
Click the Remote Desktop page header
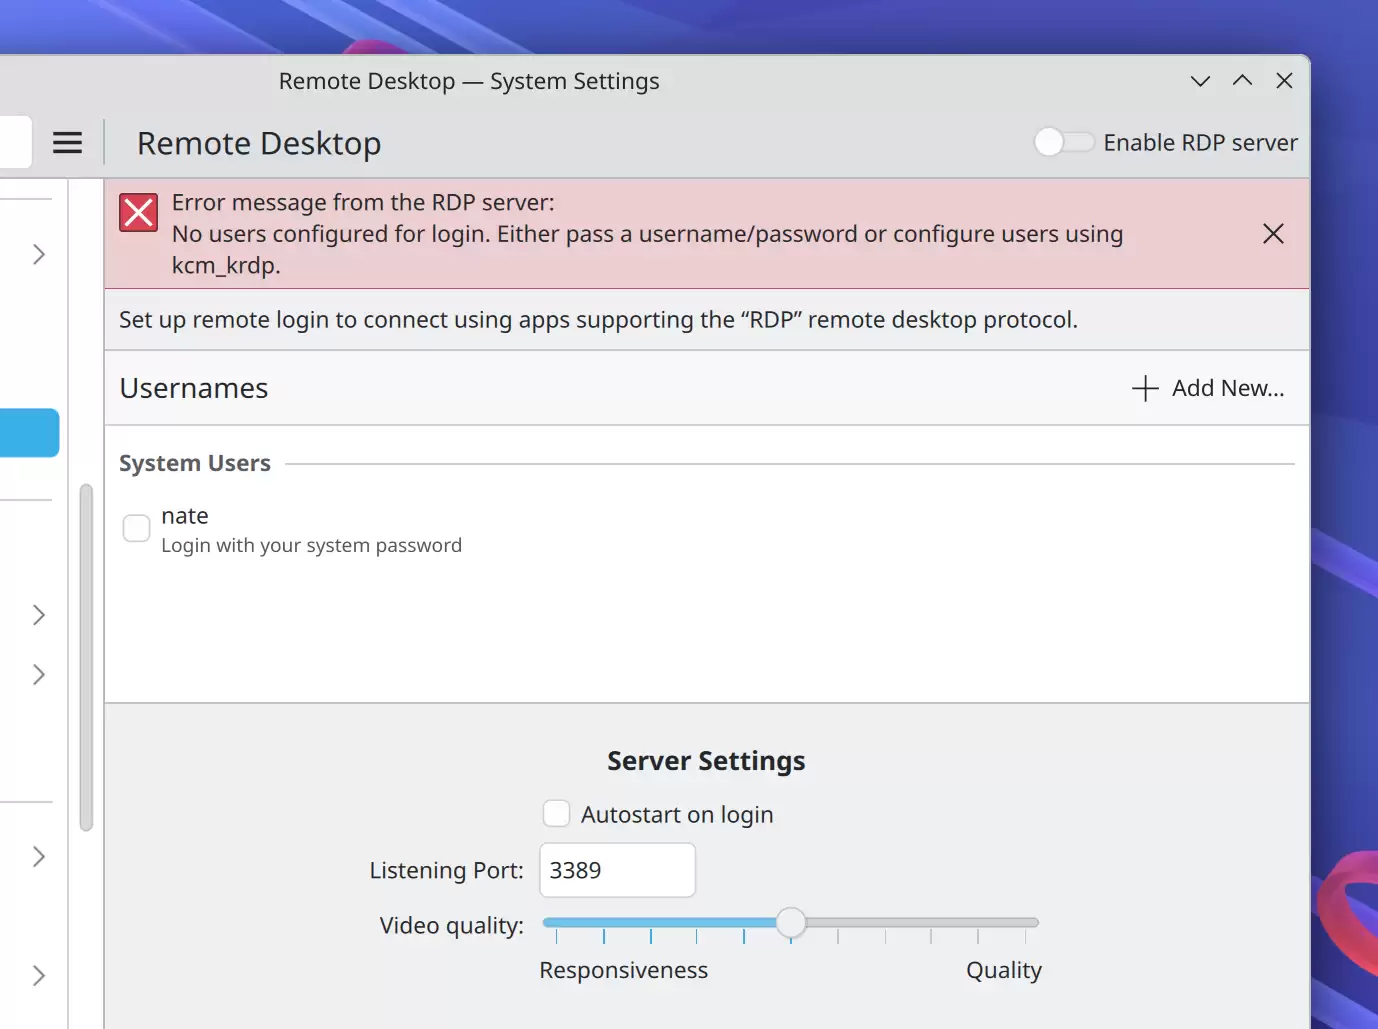pos(259,143)
